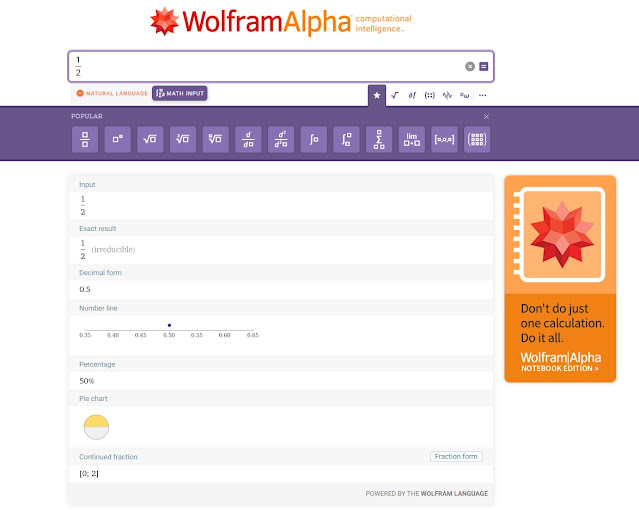Image resolution: width=639 pixels, height=510 pixels.
Task: Click the 'Input' pod heading
Action: 87,185
